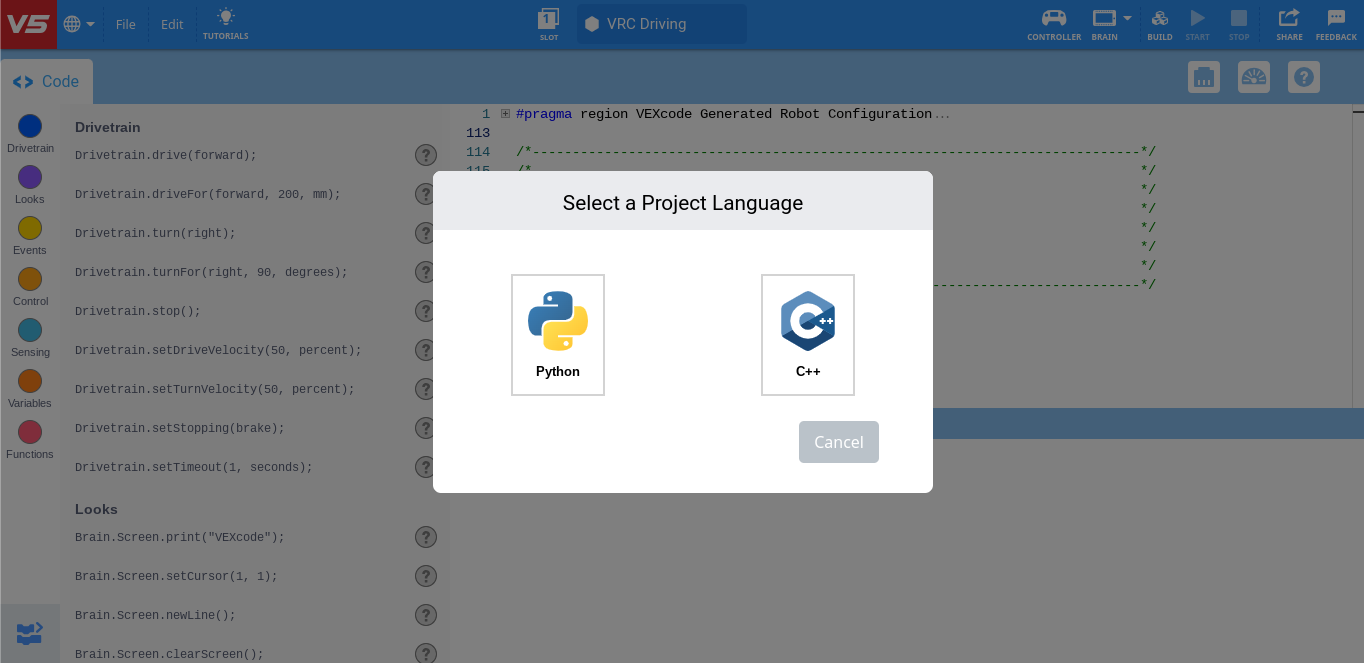Screen dimensions: 1364x663
Task: Share the project
Action: pyautogui.click(x=1289, y=24)
